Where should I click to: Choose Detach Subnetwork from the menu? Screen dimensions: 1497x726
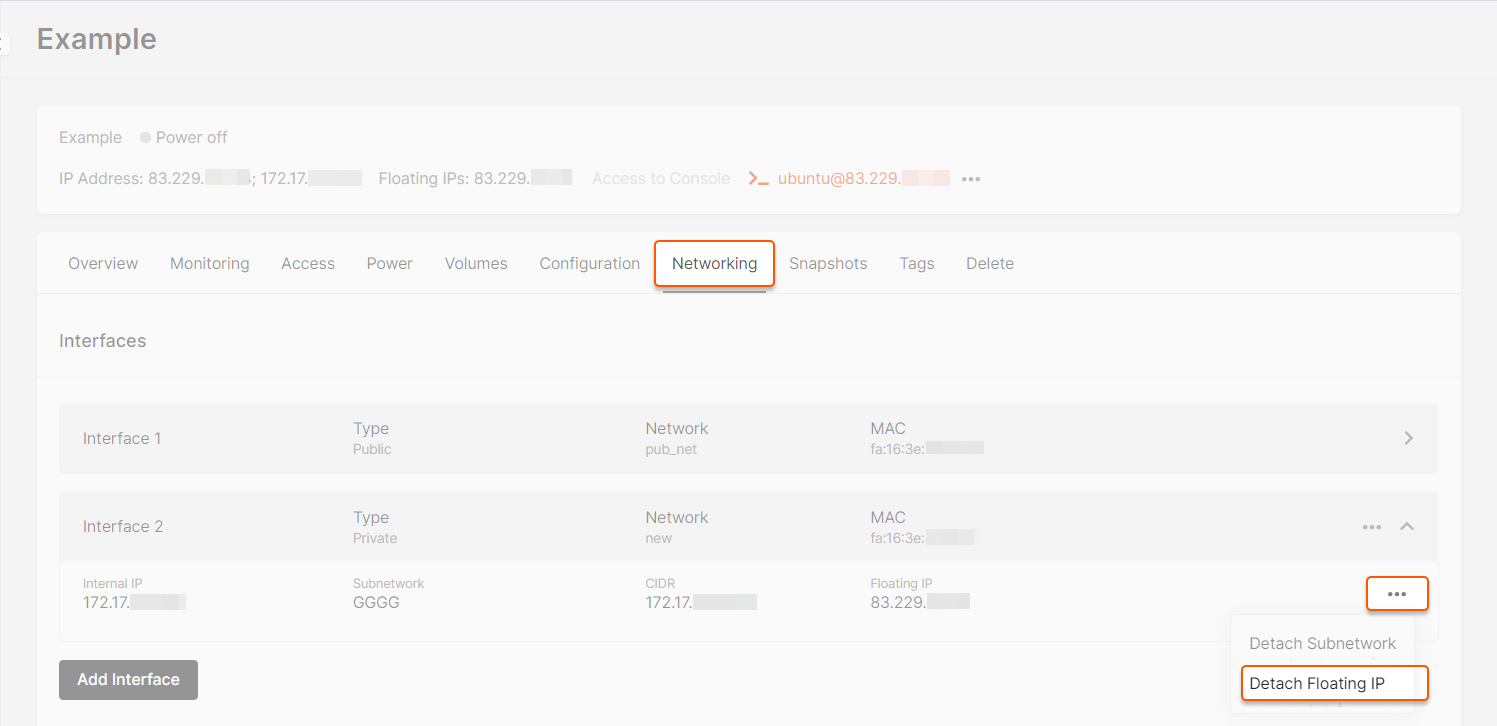coord(1323,643)
